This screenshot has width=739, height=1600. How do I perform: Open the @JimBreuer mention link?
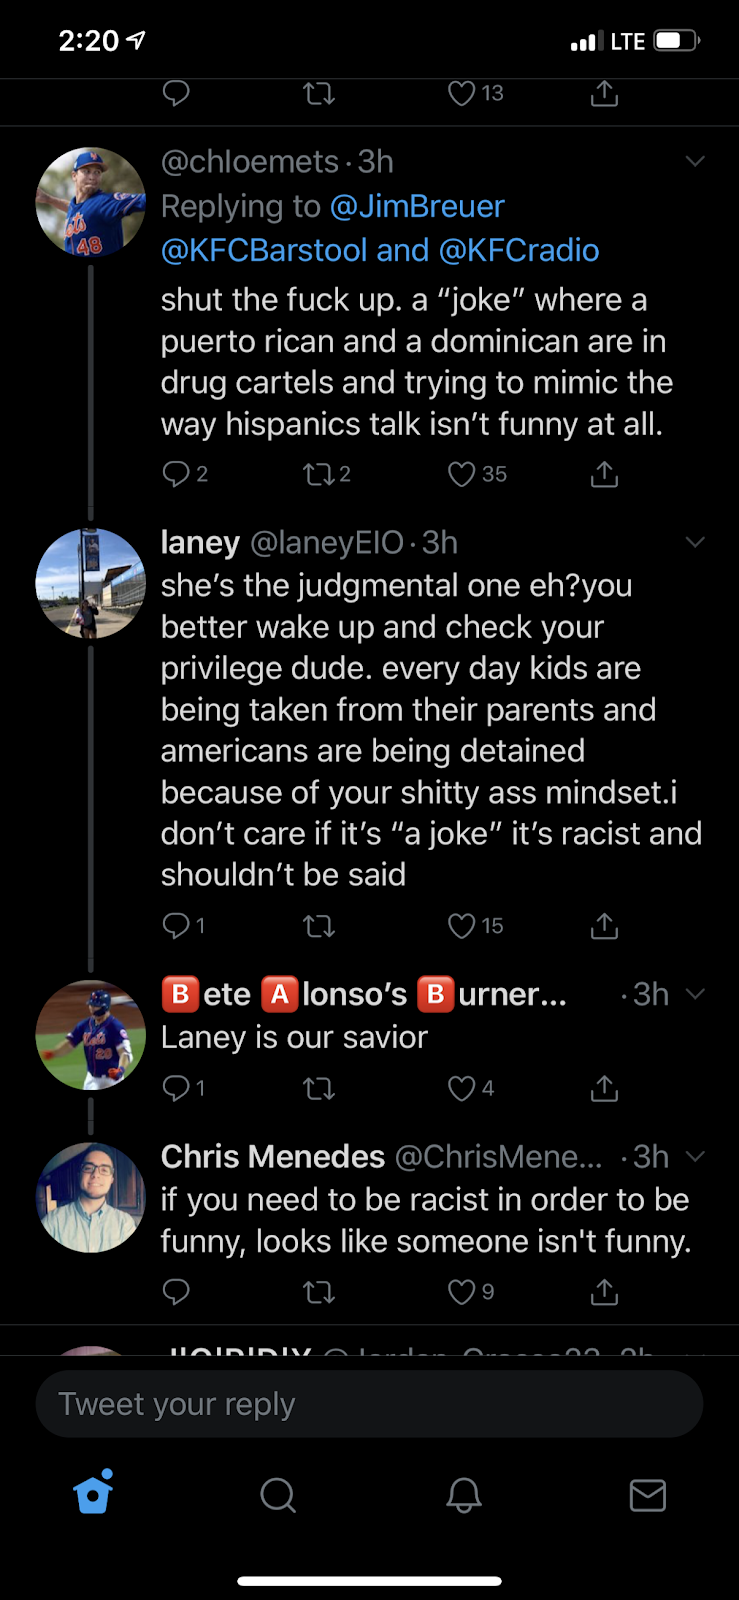[417, 206]
